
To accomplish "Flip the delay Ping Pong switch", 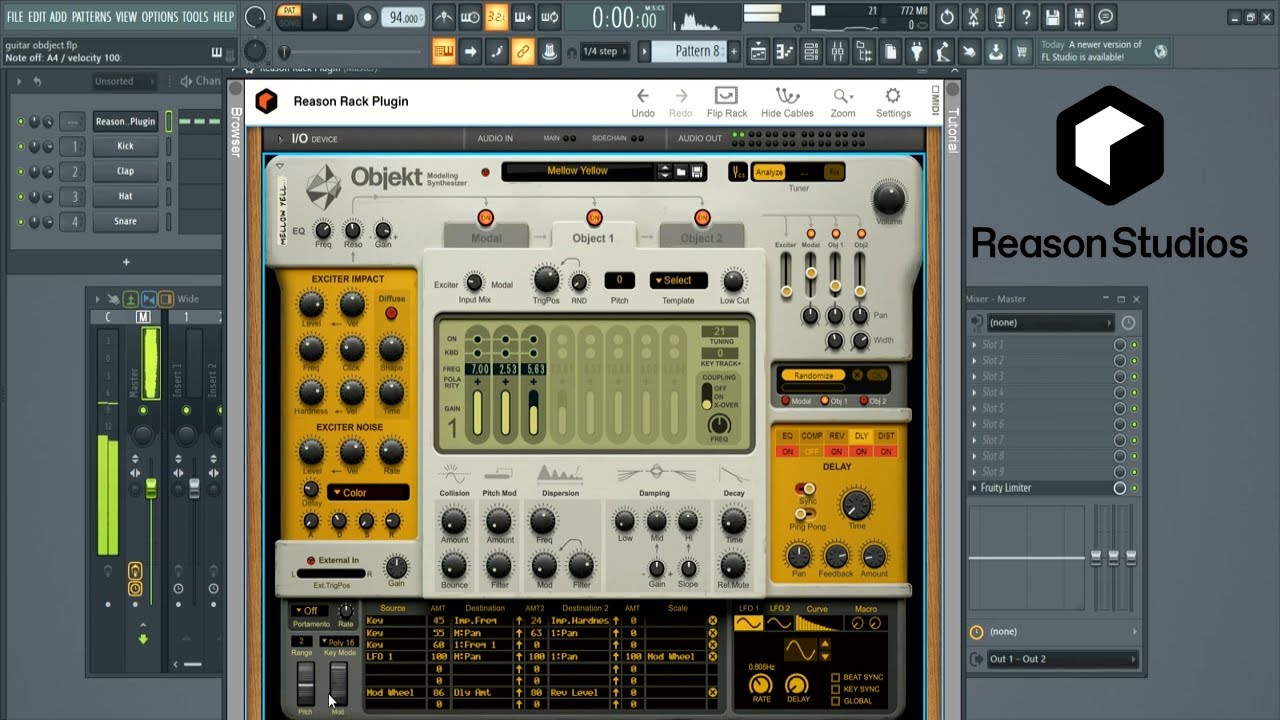I will tap(804, 514).
